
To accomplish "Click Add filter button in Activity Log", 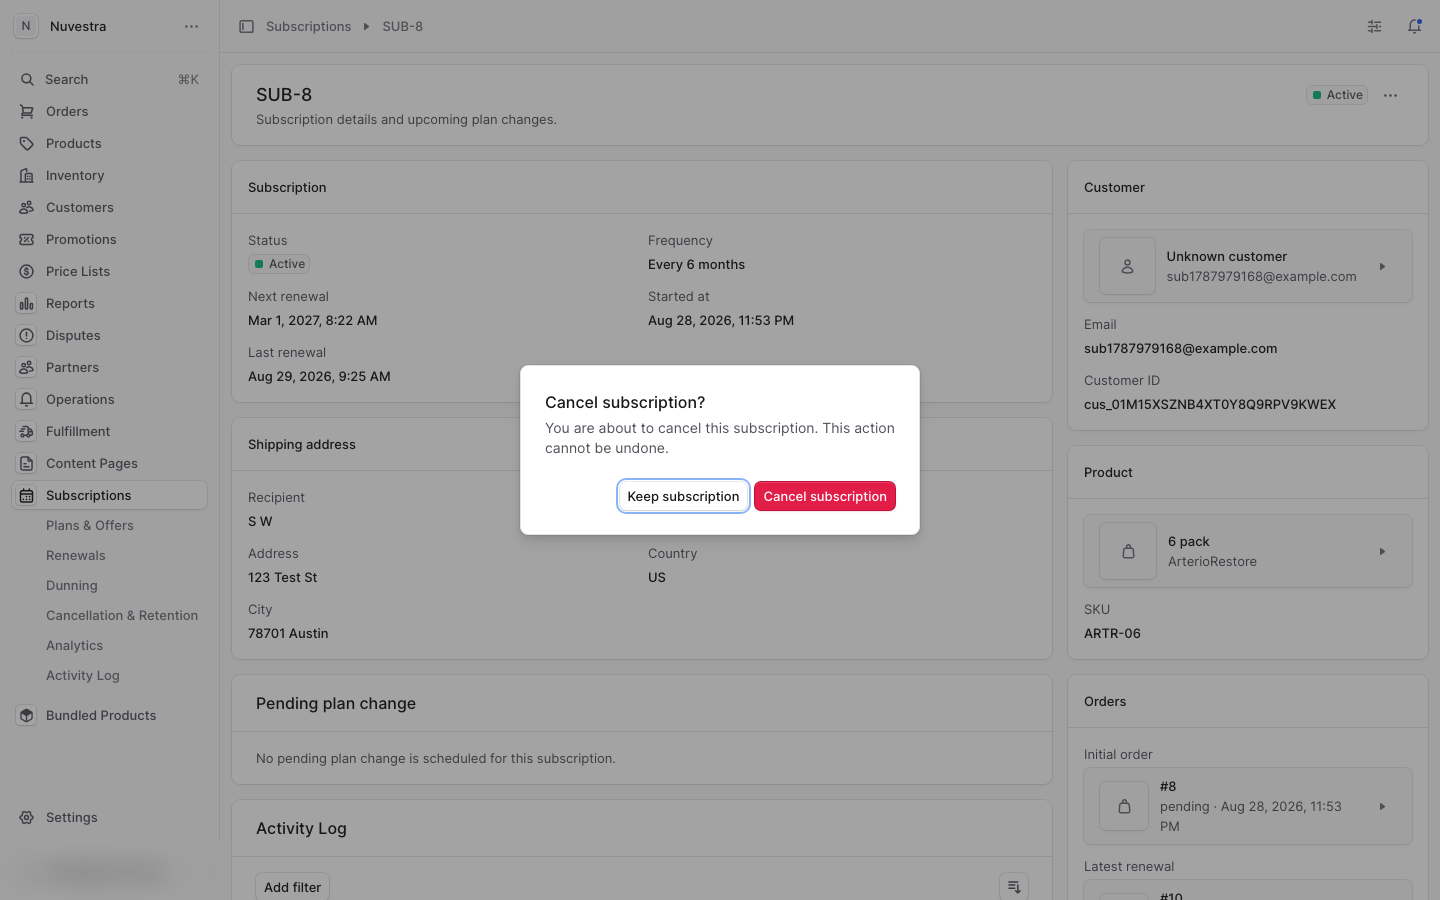I will 292,887.
